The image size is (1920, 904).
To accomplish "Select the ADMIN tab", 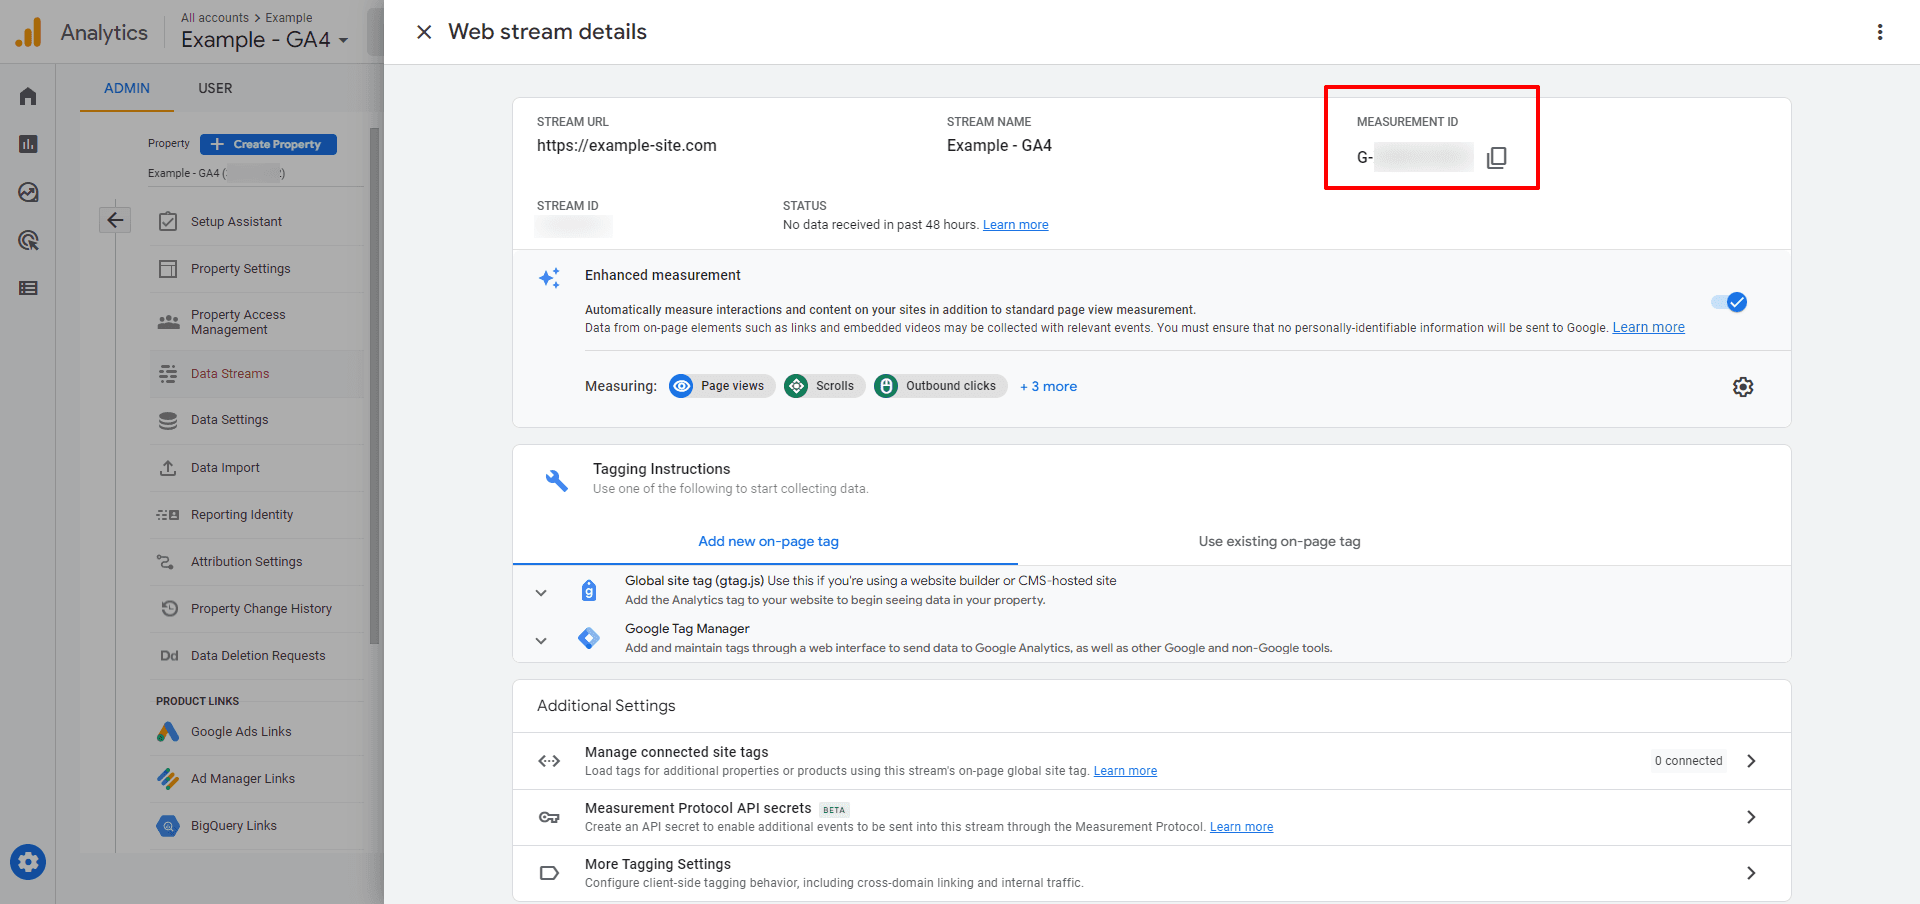I will point(127,88).
